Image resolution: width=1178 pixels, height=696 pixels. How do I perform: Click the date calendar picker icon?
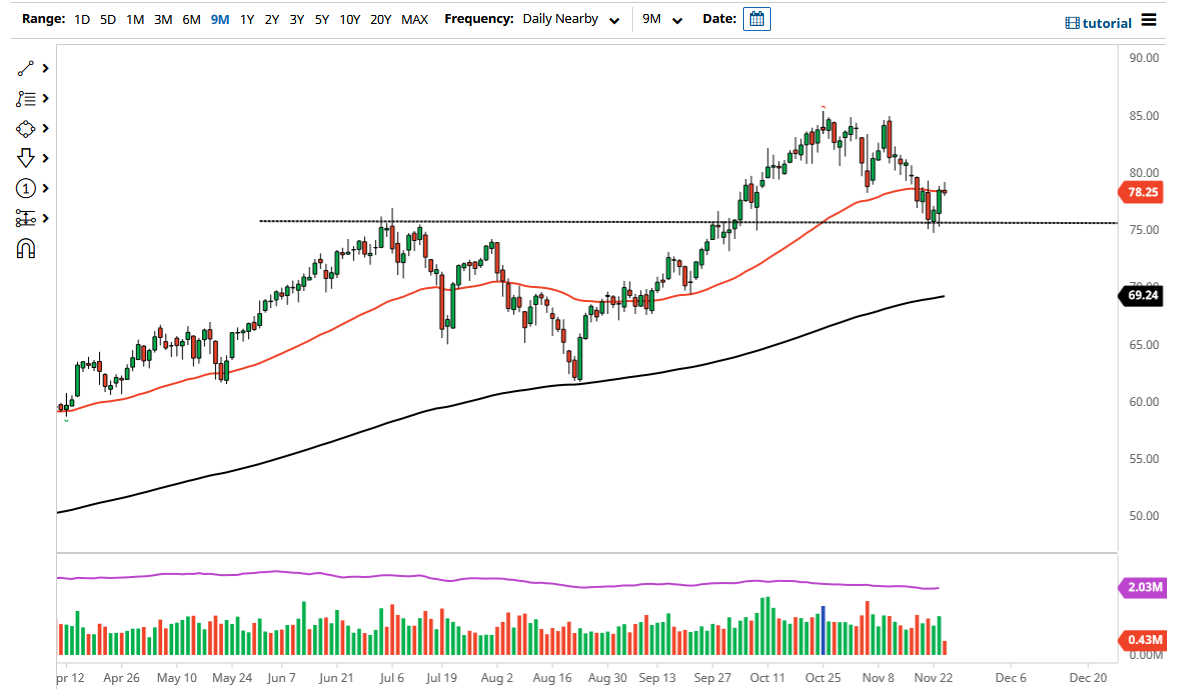[756, 18]
